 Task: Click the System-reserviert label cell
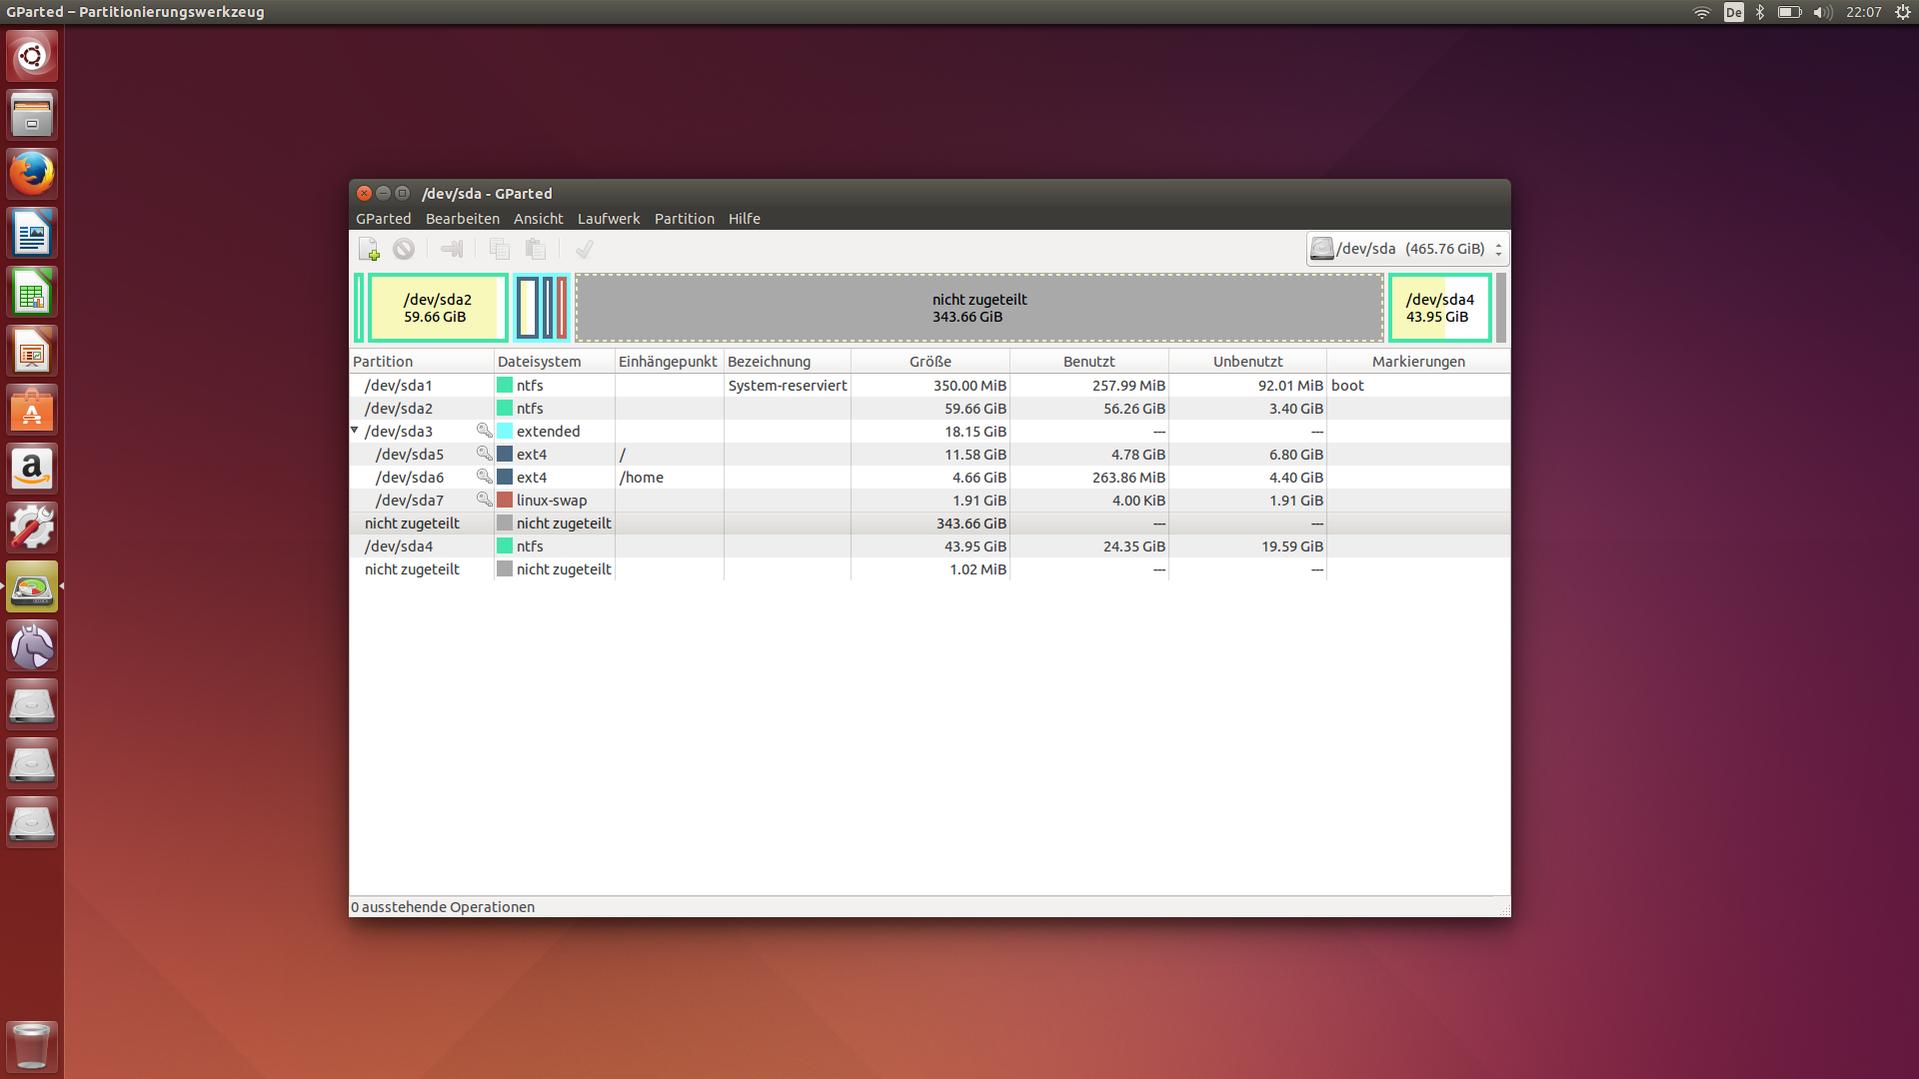787,385
